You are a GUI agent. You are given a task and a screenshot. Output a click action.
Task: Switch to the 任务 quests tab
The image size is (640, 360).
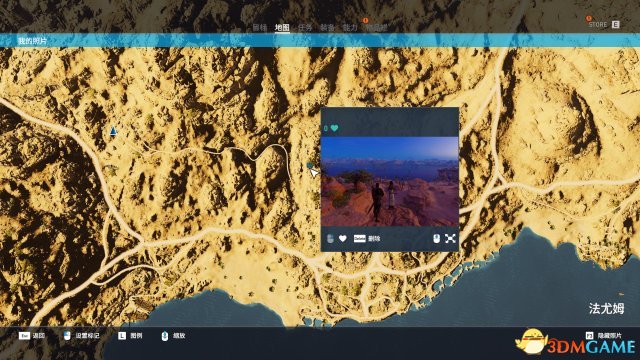point(305,27)
